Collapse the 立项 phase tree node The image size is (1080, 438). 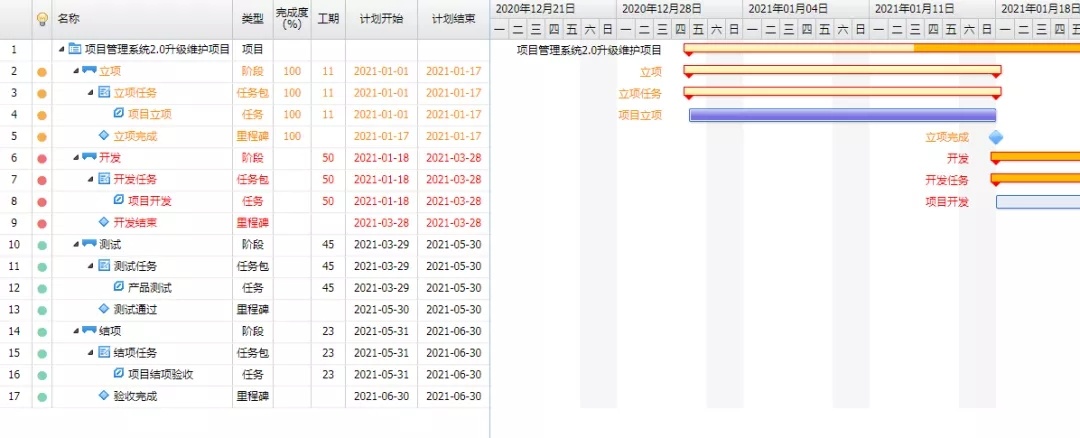click(x=76, y=71)
